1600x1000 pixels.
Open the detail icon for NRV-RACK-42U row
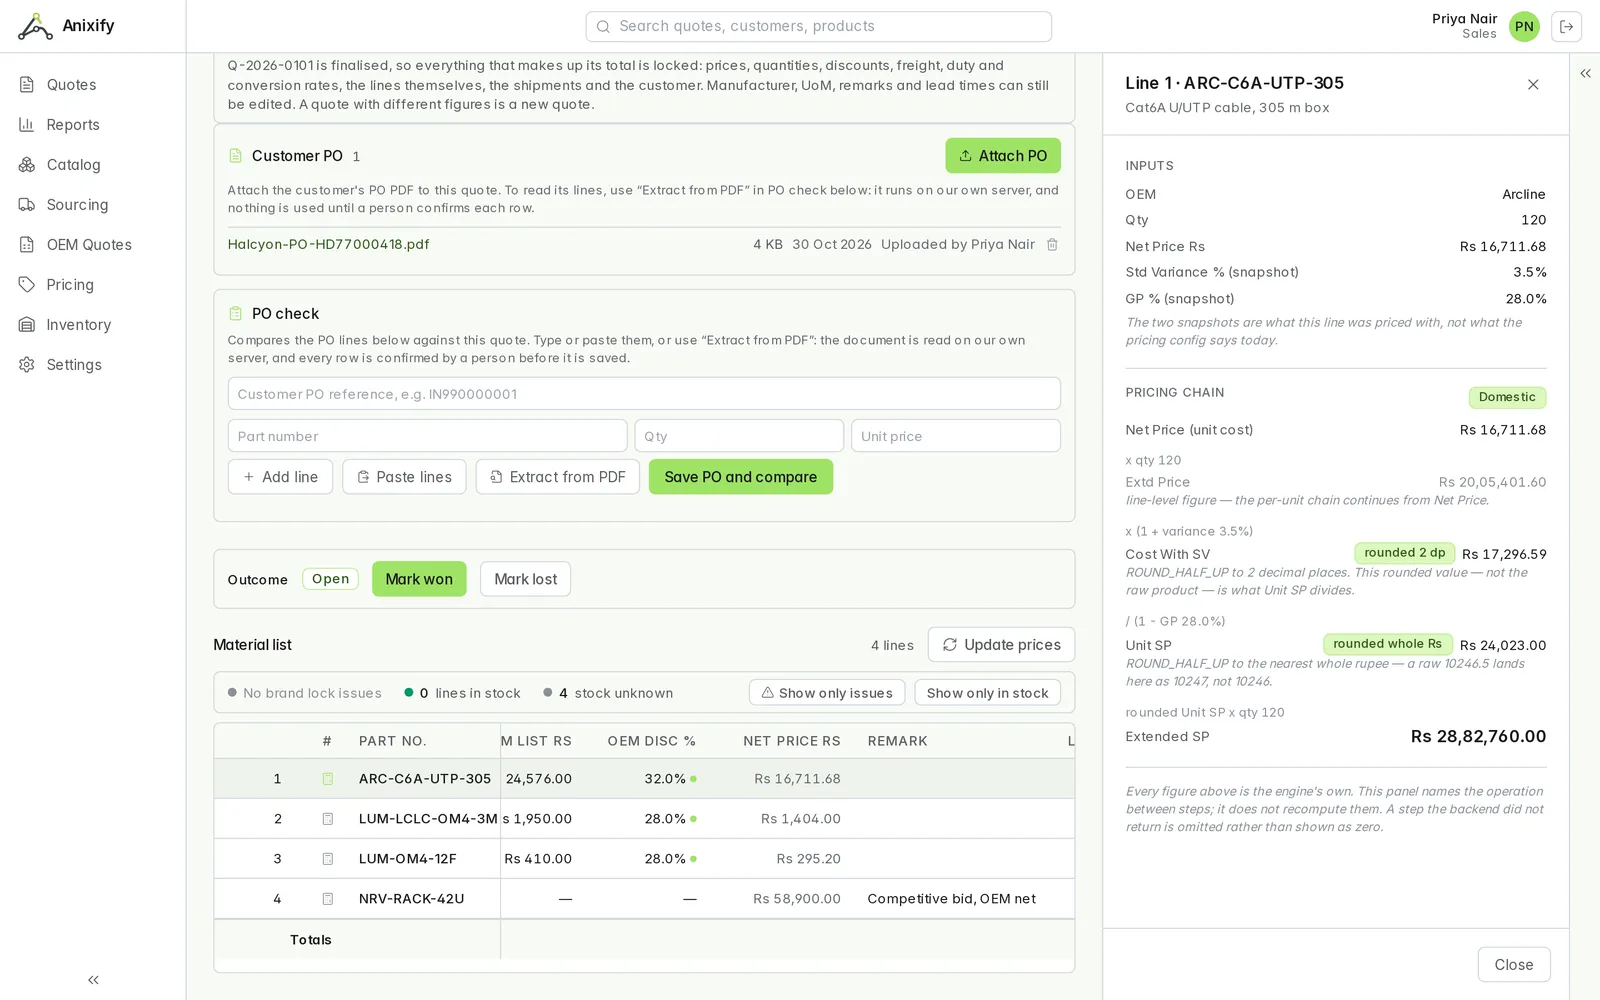click(x=327, y=899)
